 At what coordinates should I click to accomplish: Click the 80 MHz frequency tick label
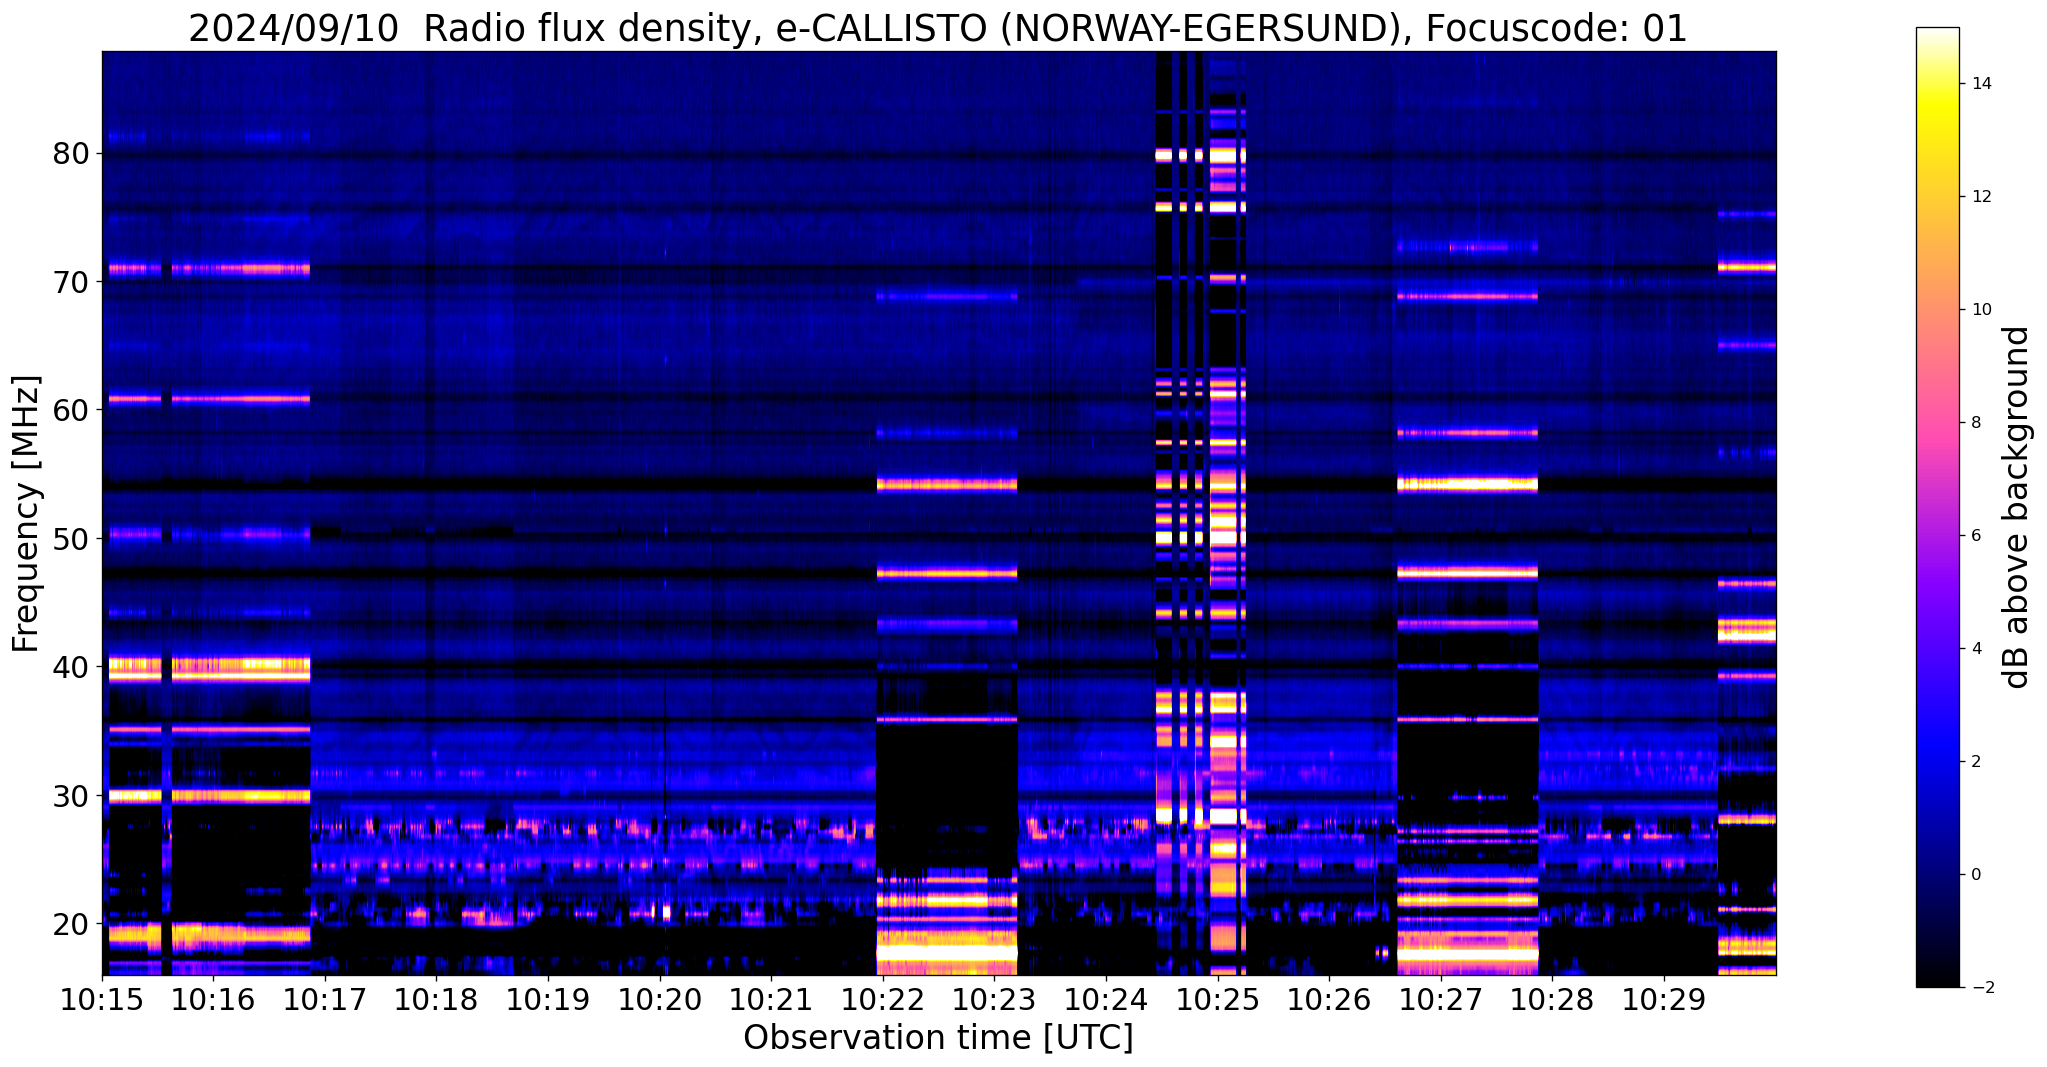coord(72,154)
